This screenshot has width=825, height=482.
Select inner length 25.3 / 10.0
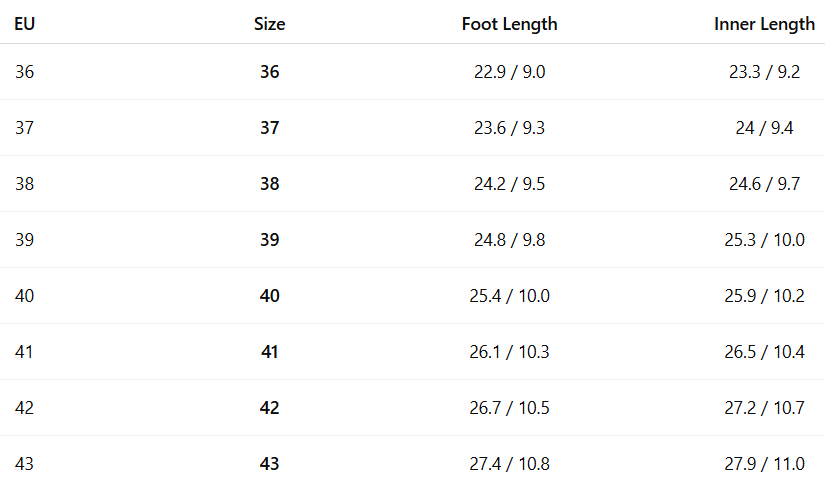[764, 240]
